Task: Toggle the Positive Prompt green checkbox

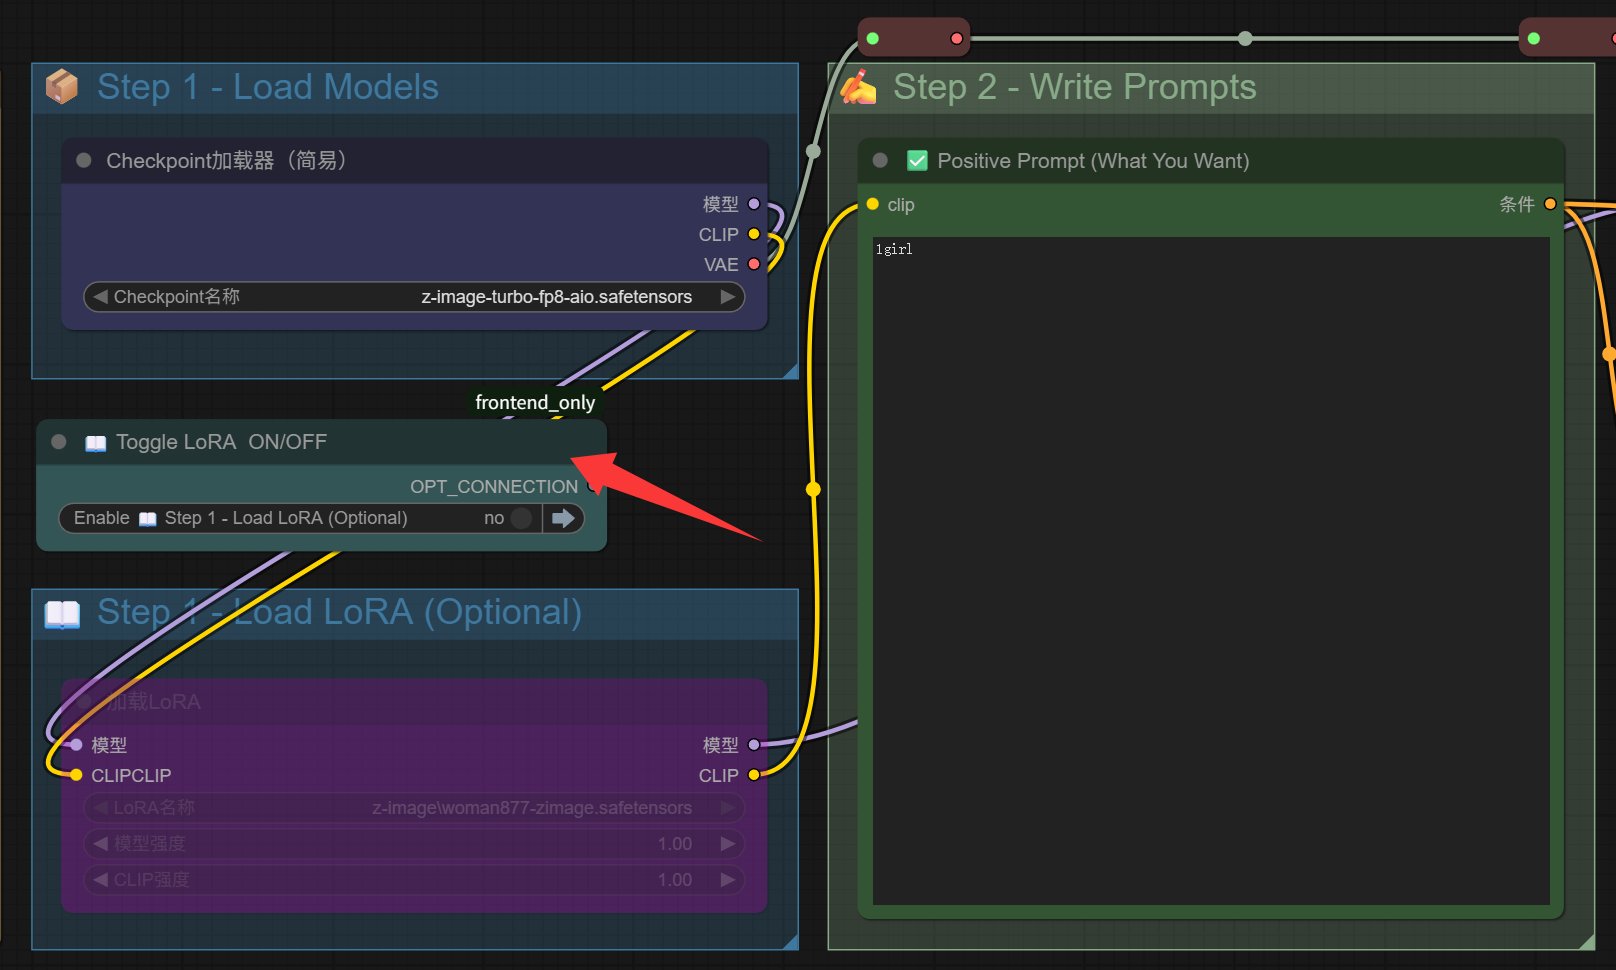Action: pyautogui.click(x=917, y=160)
